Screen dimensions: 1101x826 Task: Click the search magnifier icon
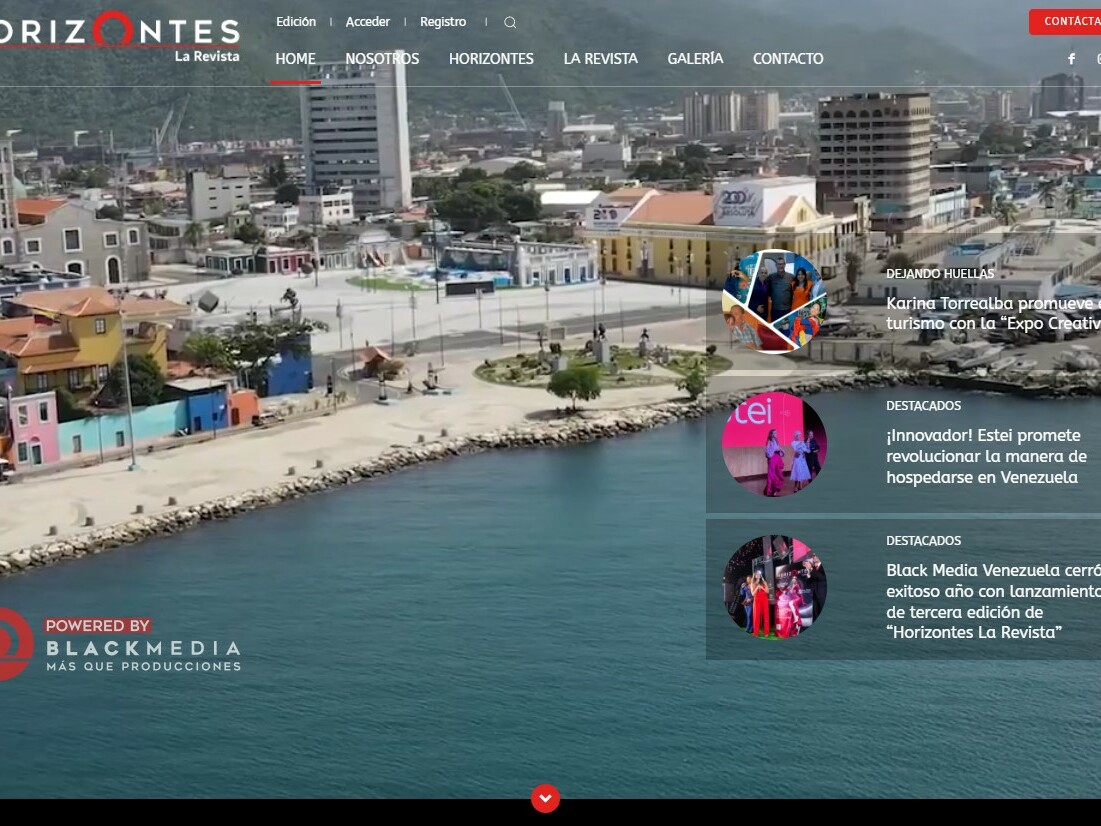point(510,23)
